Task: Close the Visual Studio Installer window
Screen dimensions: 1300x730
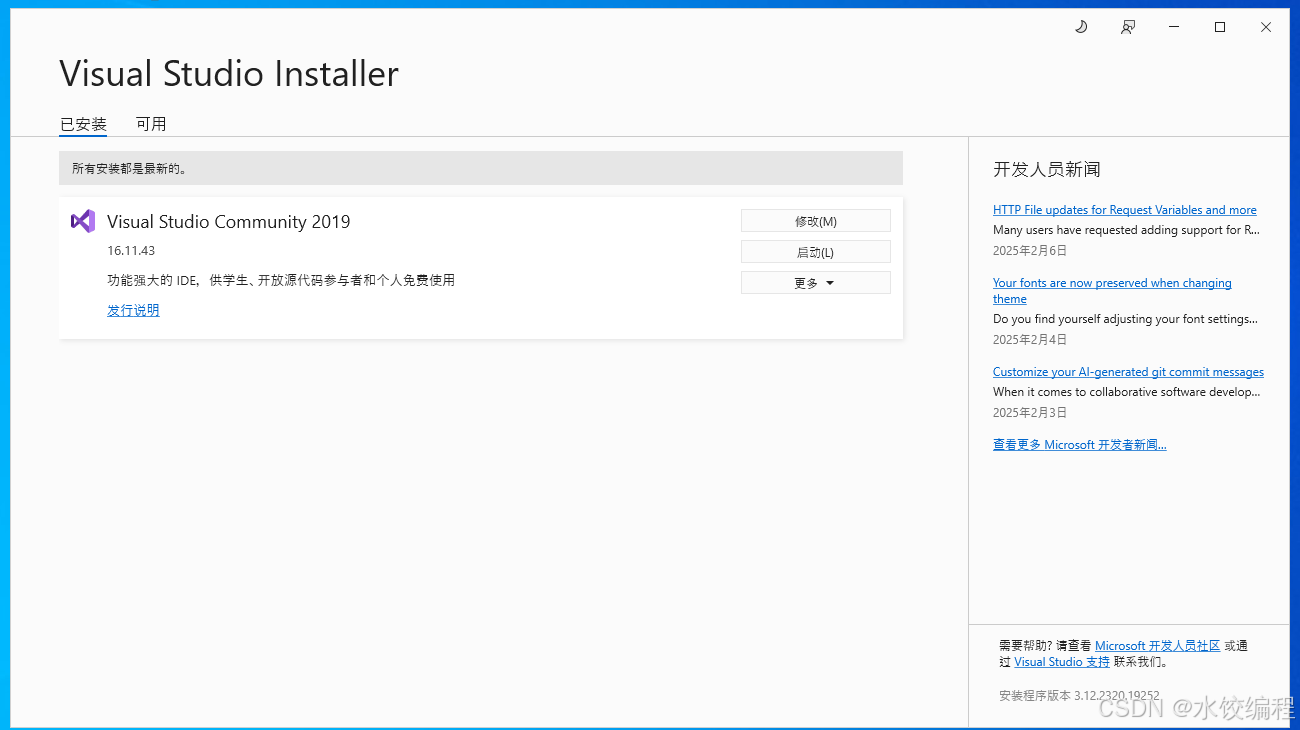Action: point(1266,27)
